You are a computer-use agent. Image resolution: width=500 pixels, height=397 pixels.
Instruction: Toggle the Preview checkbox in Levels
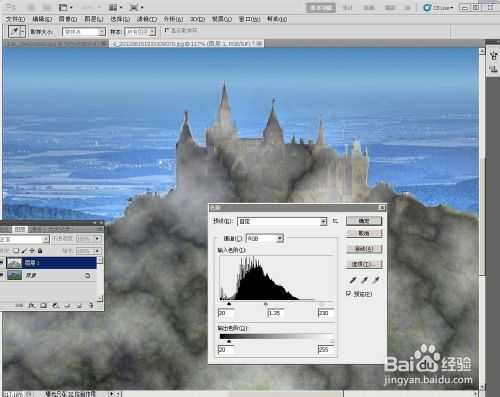coord(349,293)
